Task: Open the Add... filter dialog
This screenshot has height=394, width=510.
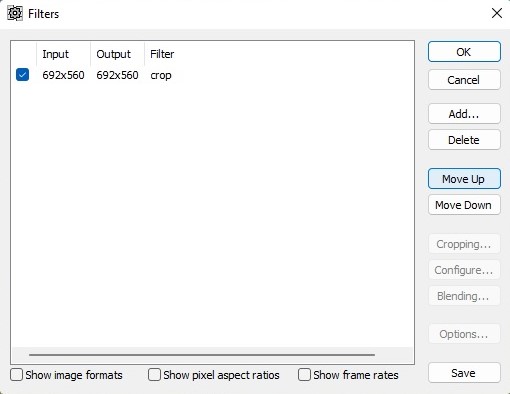Action: click(464, 114)
